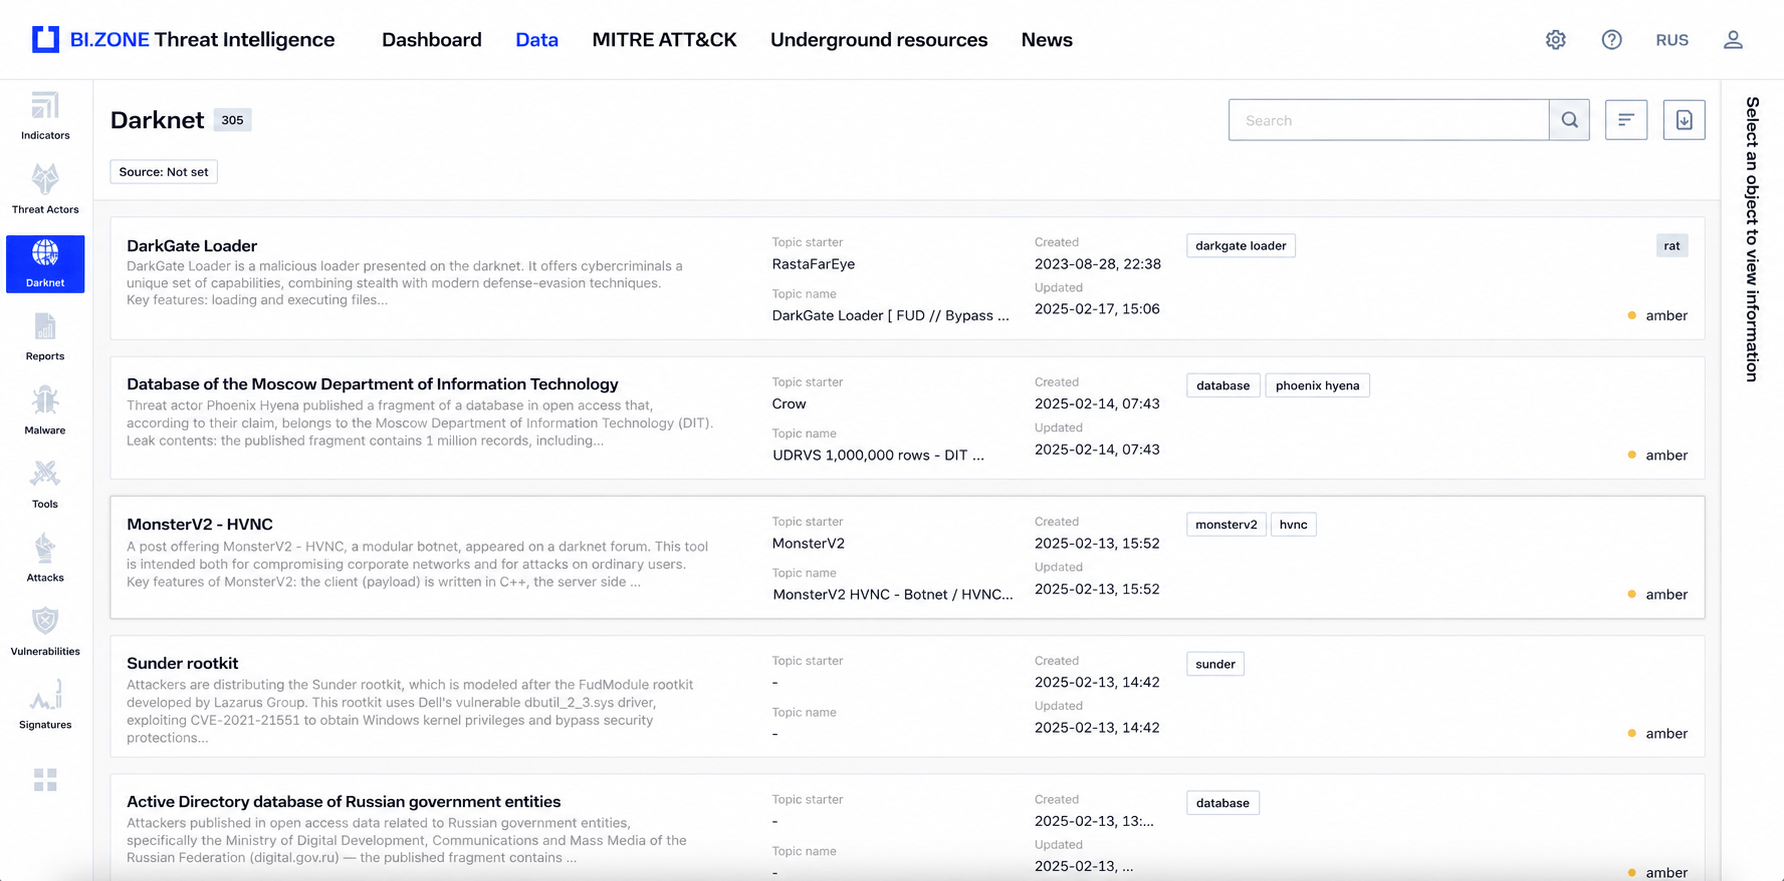Click the darkgate loader tag

(x=1241, y=246)
